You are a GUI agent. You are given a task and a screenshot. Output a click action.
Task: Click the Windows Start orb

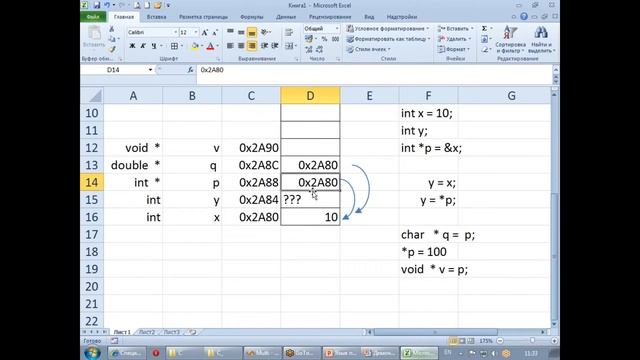click(x=93, y=353)
